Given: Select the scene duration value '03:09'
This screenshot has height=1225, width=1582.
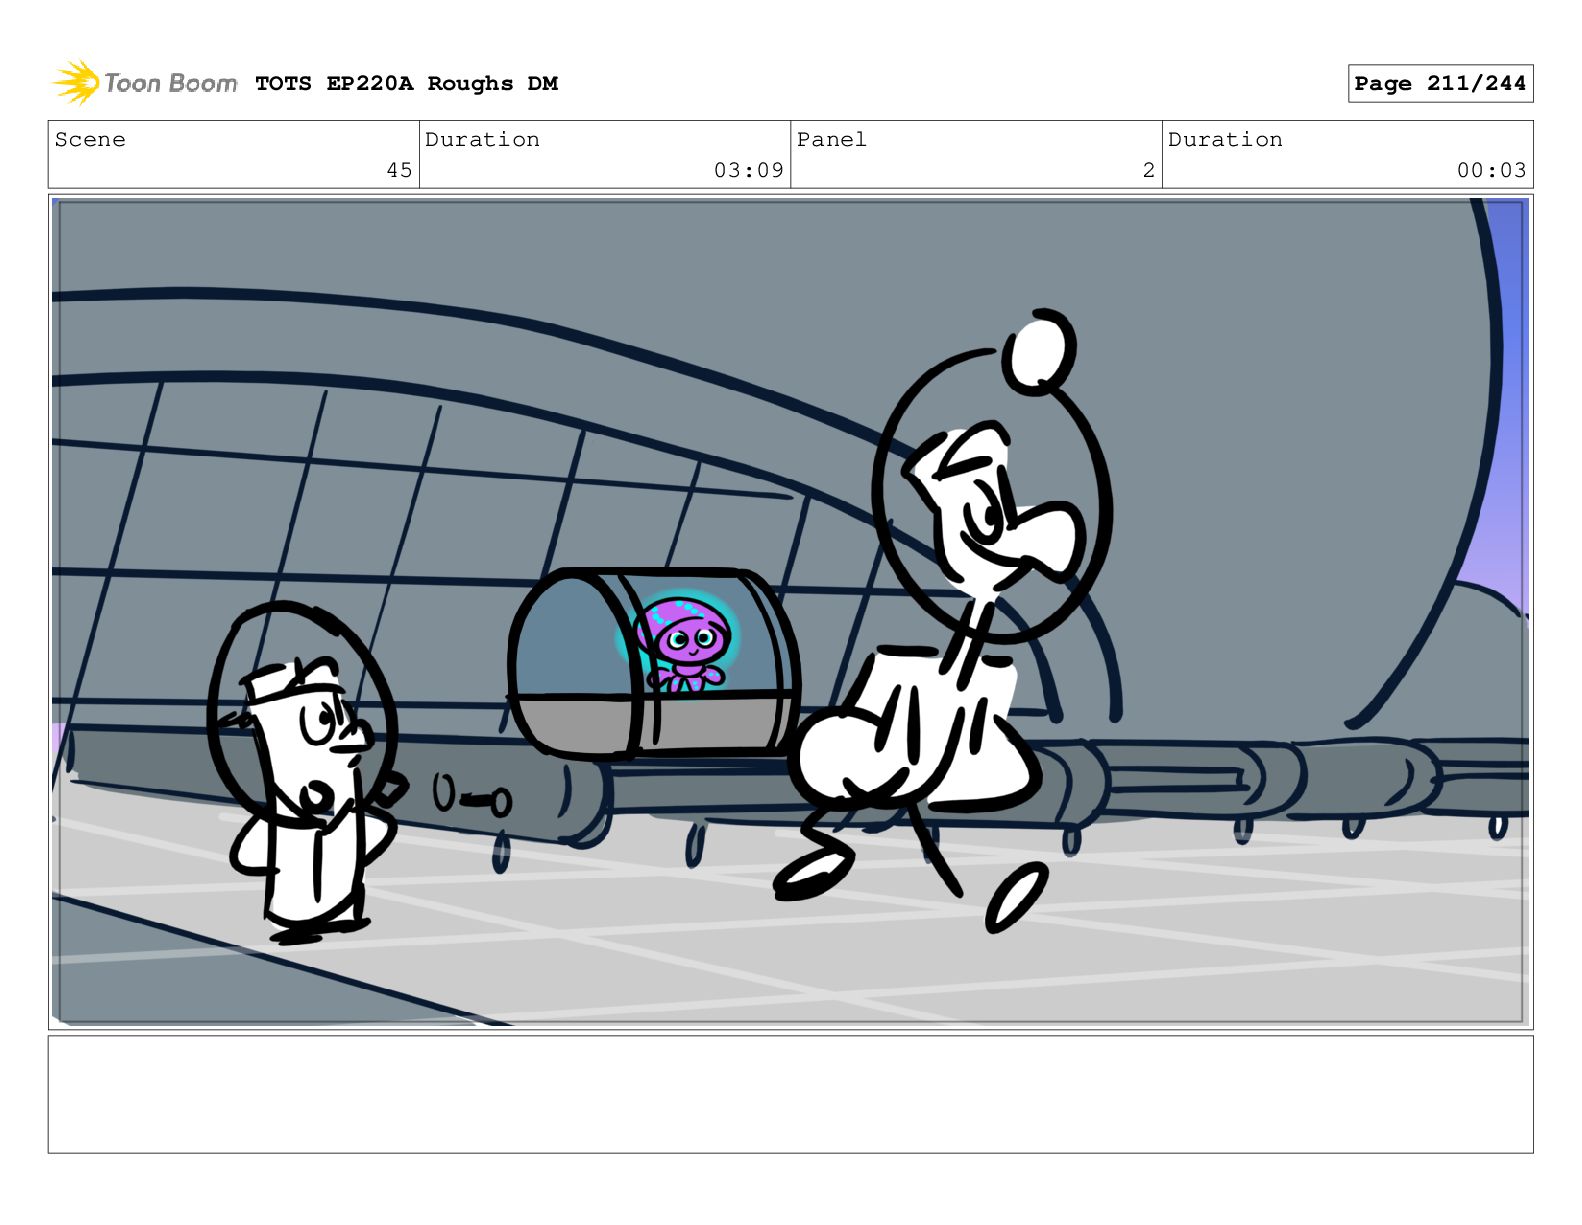Looking at the screenshot, I should point(748,170).
